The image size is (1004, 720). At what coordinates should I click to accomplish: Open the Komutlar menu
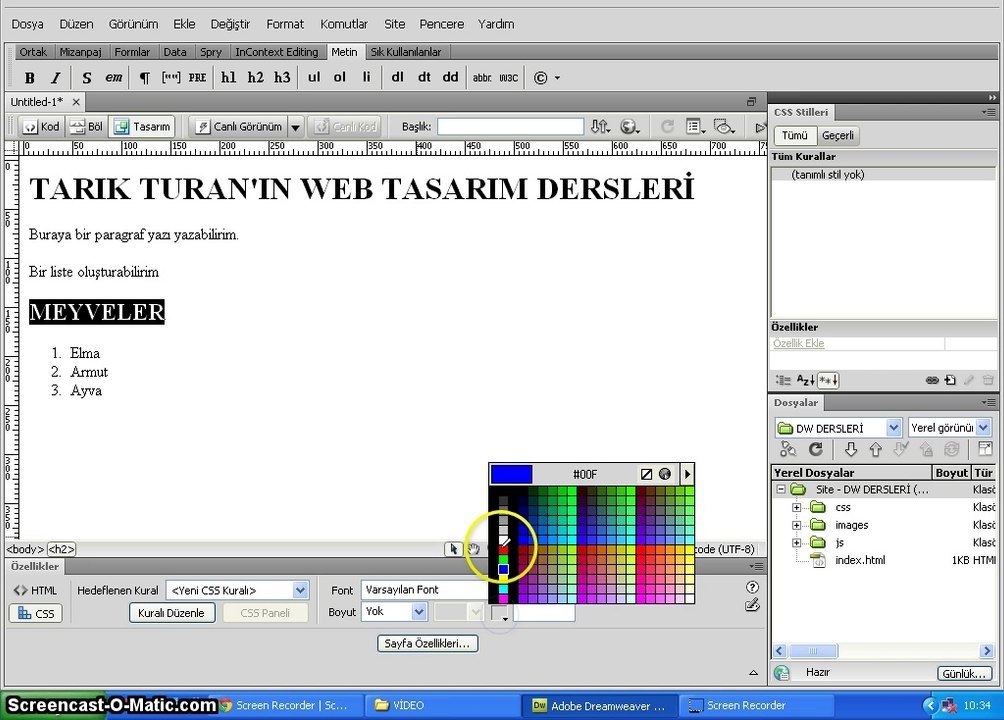(344, 24)
